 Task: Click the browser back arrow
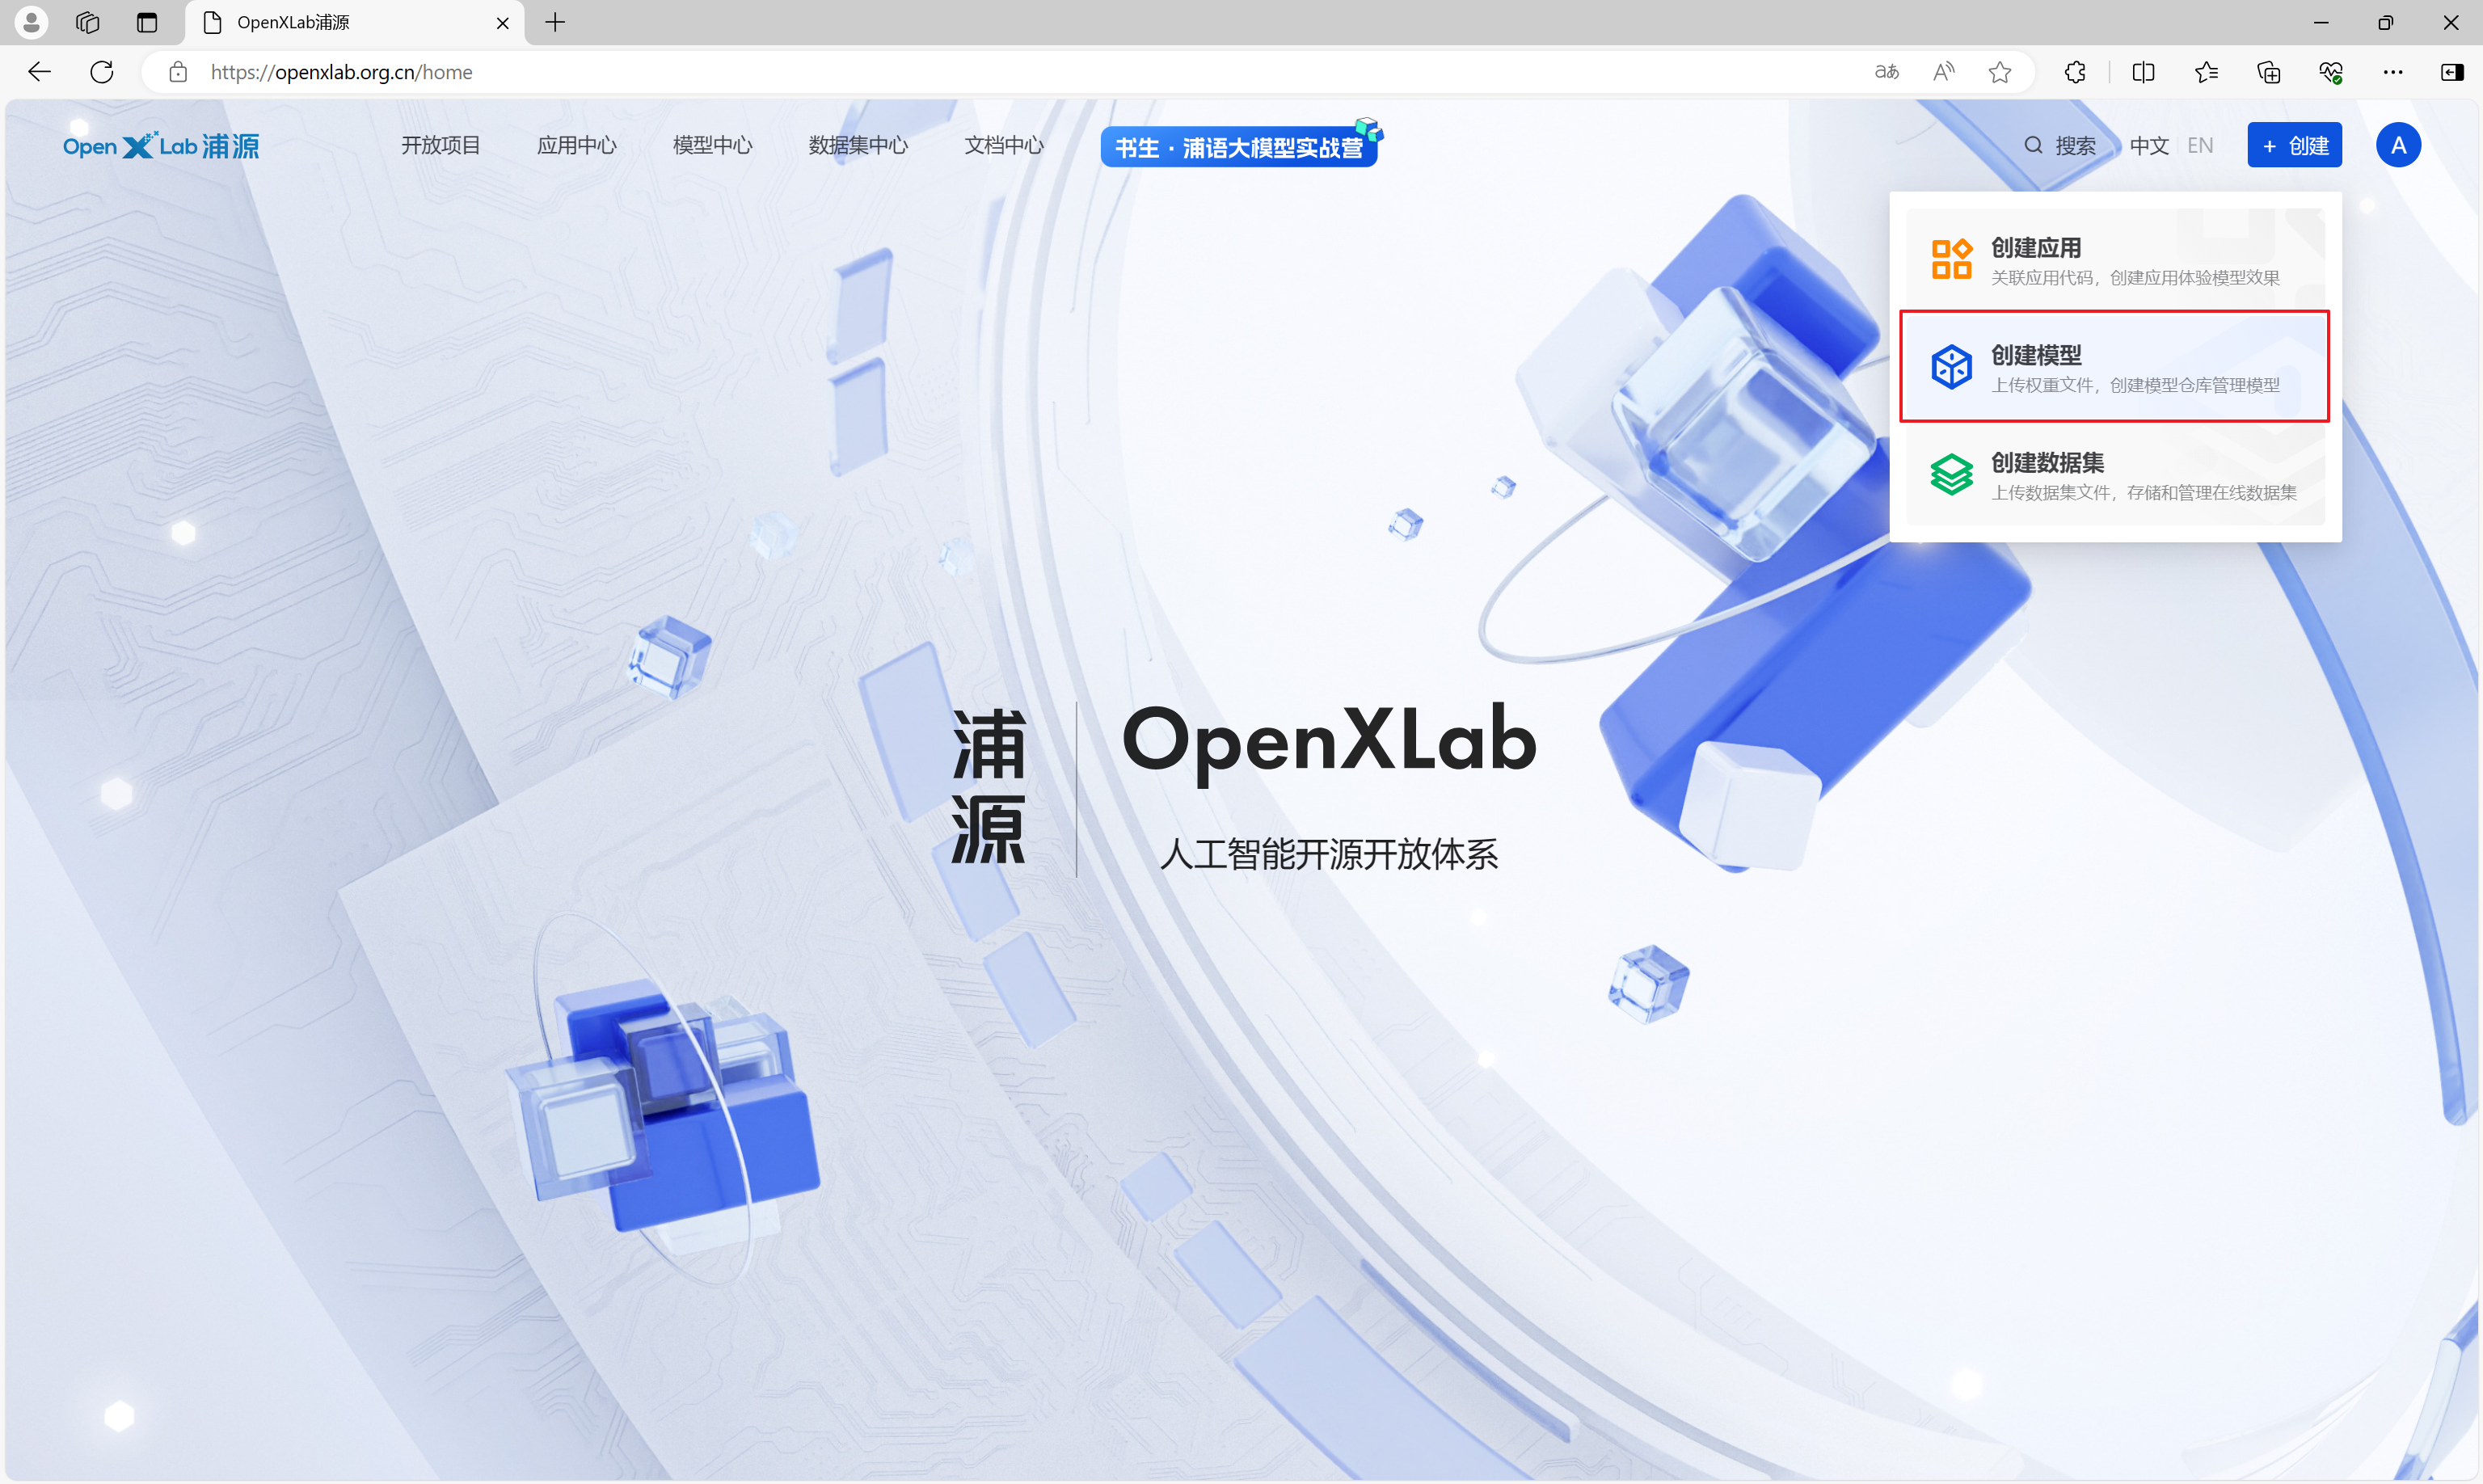(39, 72)
